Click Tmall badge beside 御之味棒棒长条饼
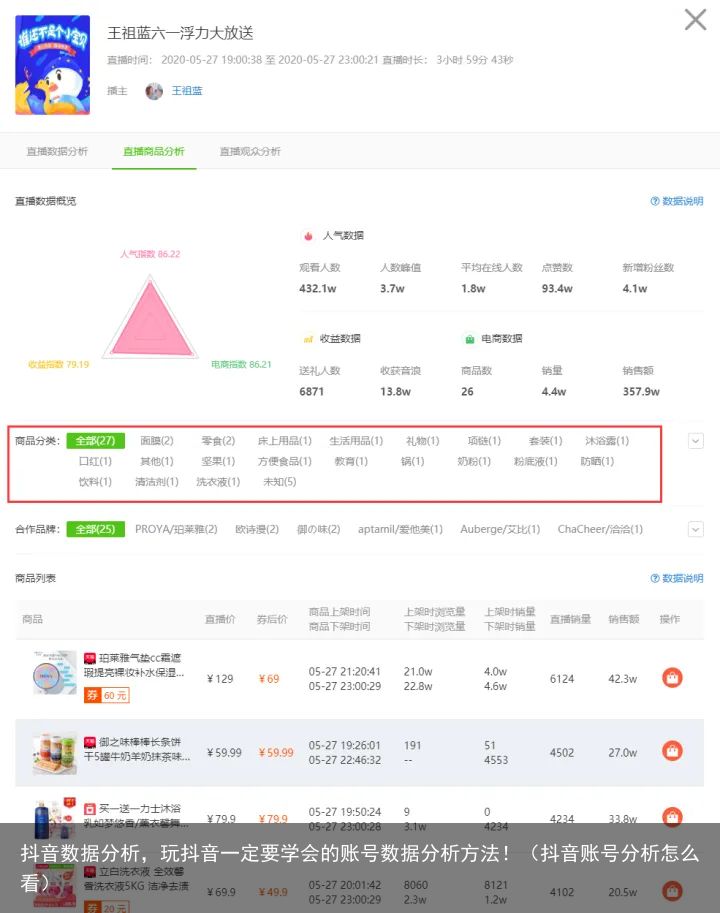Screen dimensions: 720x913 click(x=90, y=742)
